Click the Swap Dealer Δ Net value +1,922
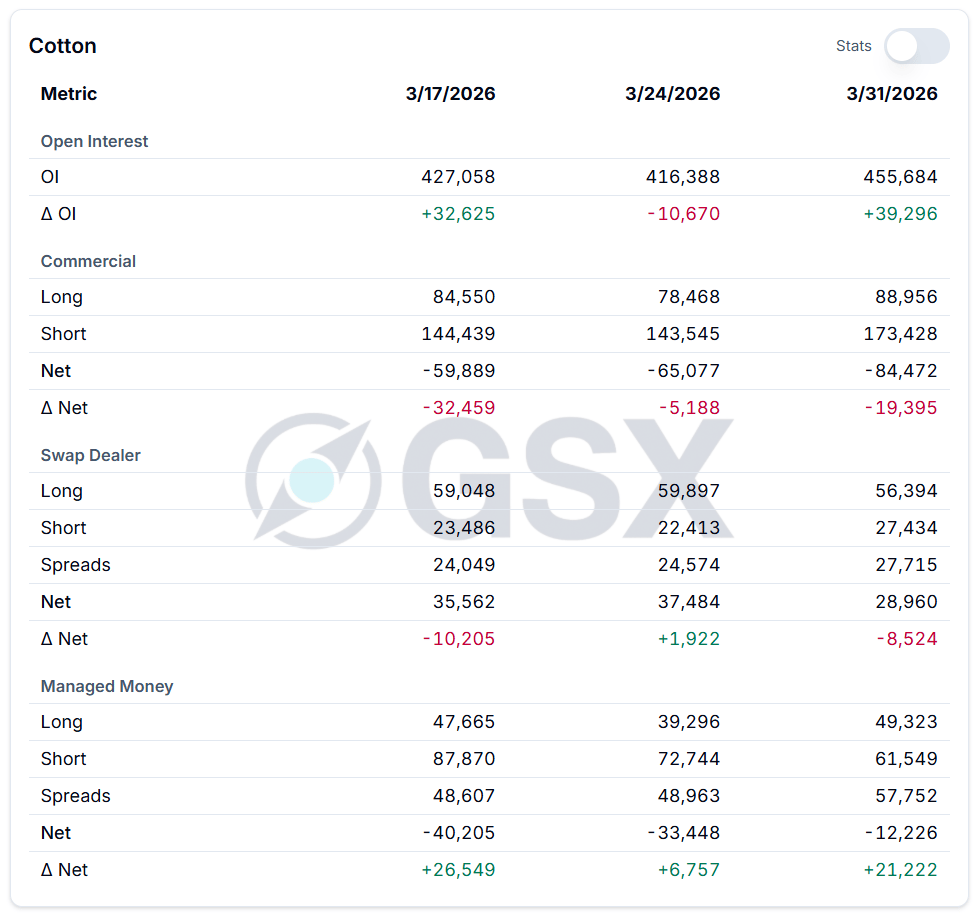 coord(688,639)
